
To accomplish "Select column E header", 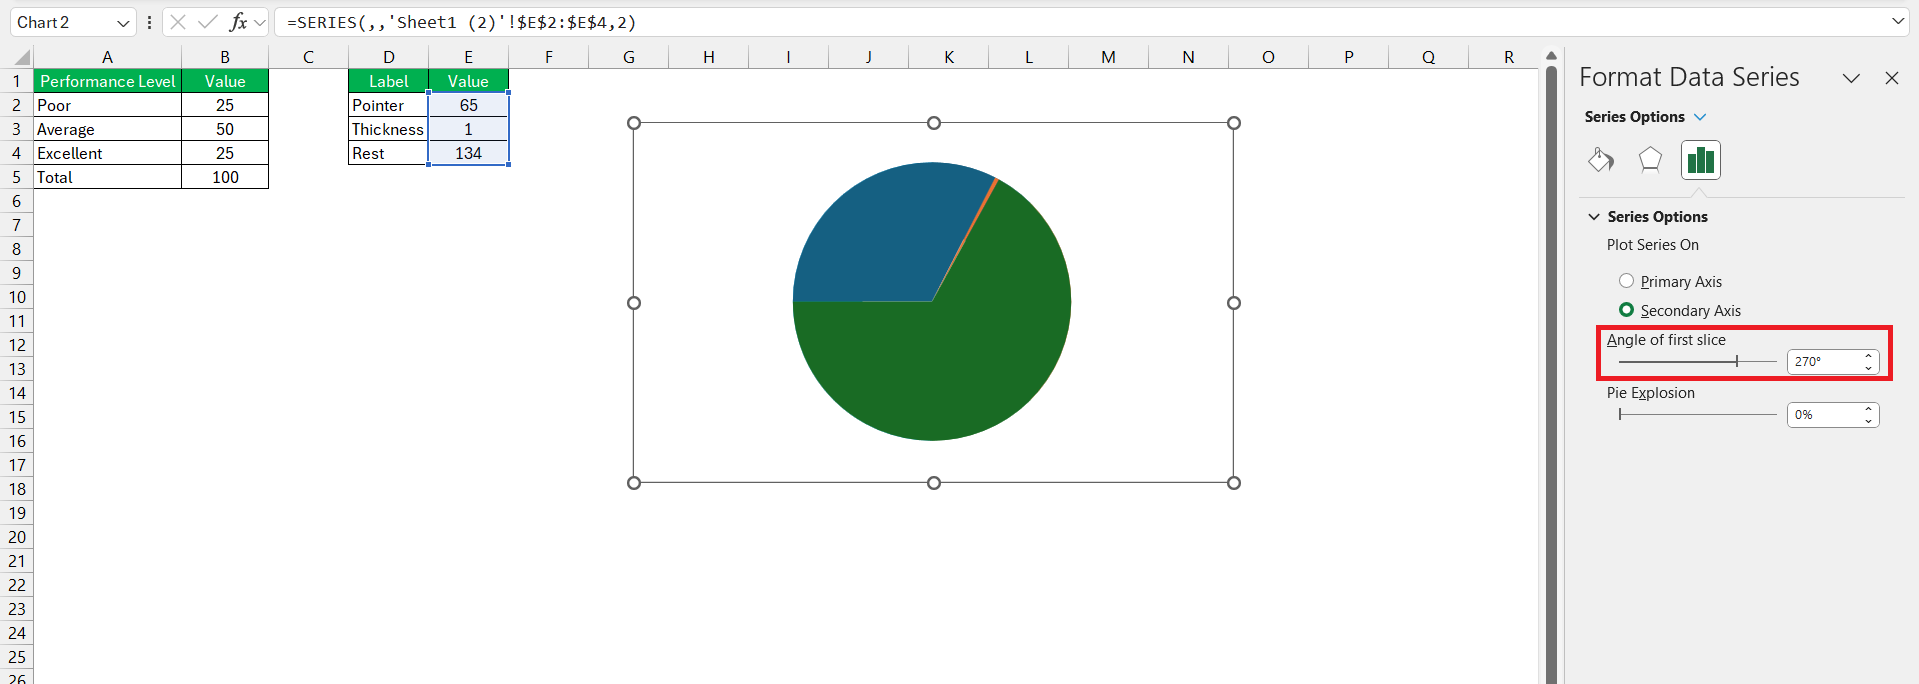I will (x=468, y=57).
